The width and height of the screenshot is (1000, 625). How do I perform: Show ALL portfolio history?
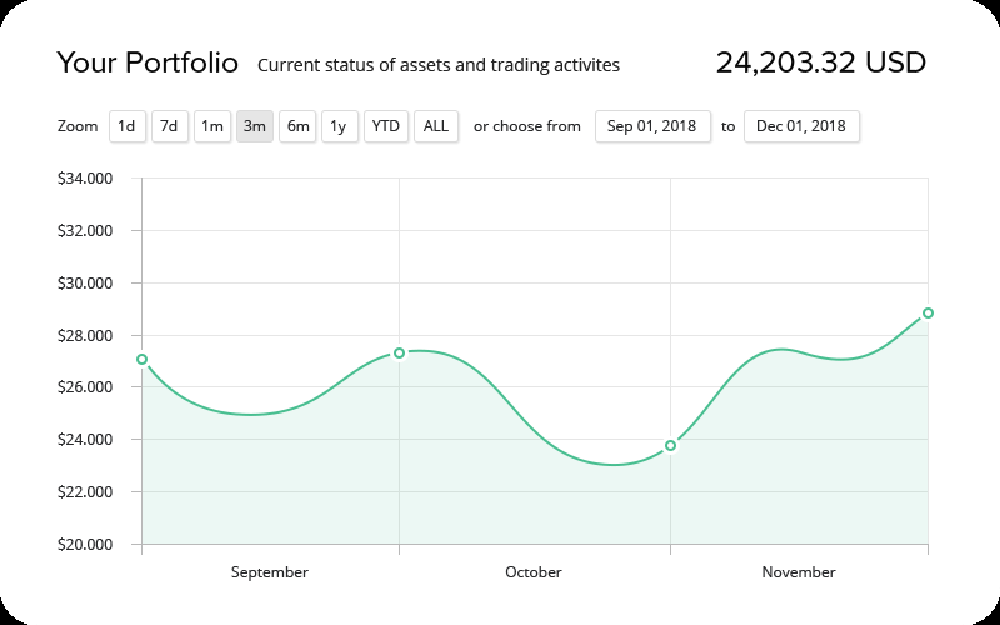tap(436, 126)
